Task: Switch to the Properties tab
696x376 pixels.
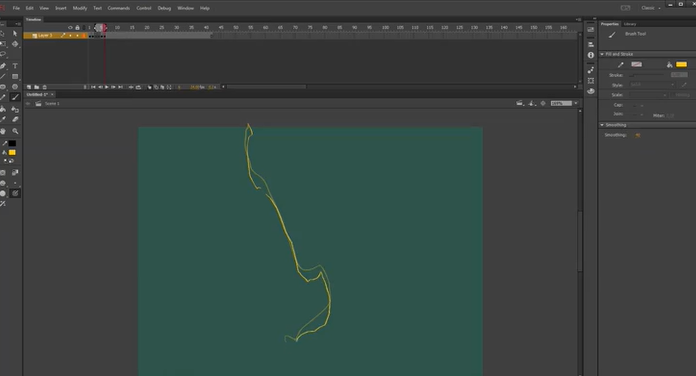Action: click(609, 24)
